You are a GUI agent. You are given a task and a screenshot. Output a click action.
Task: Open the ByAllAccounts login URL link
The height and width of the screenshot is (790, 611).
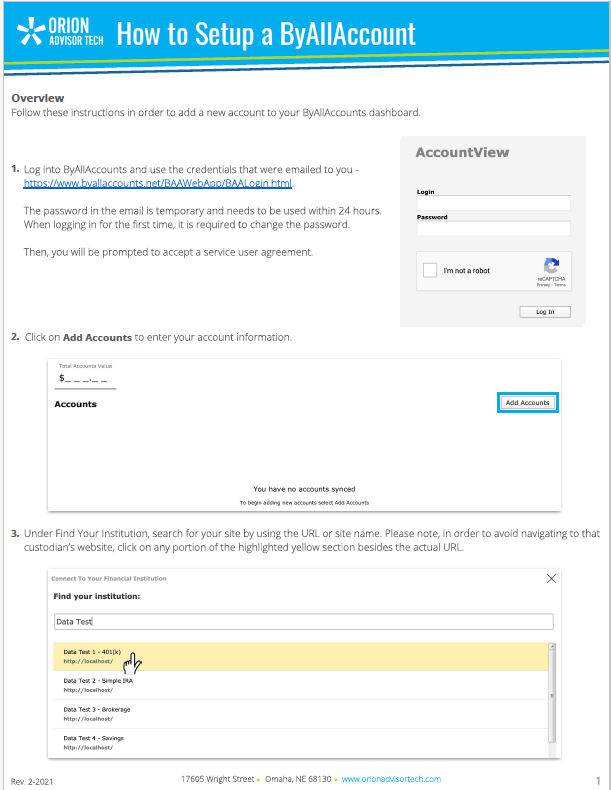pyautogui.click(x=158, y=183)
